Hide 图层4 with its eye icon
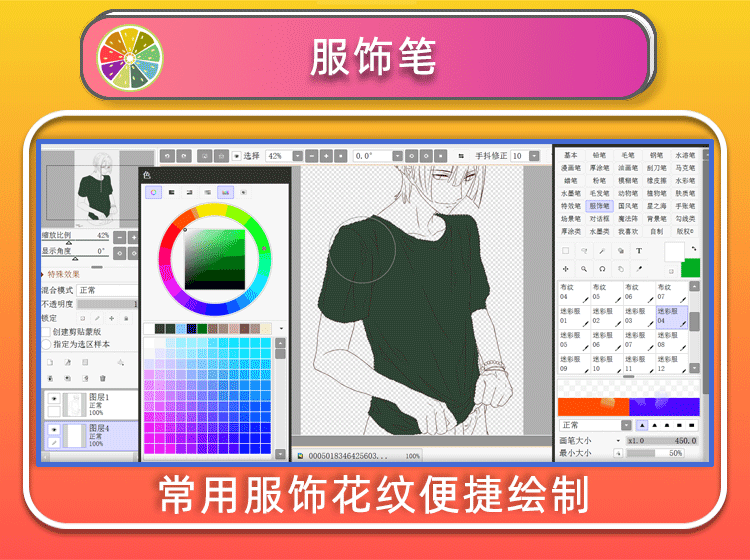This screenshot has width=750, height=560. click(x=54, y=429)
